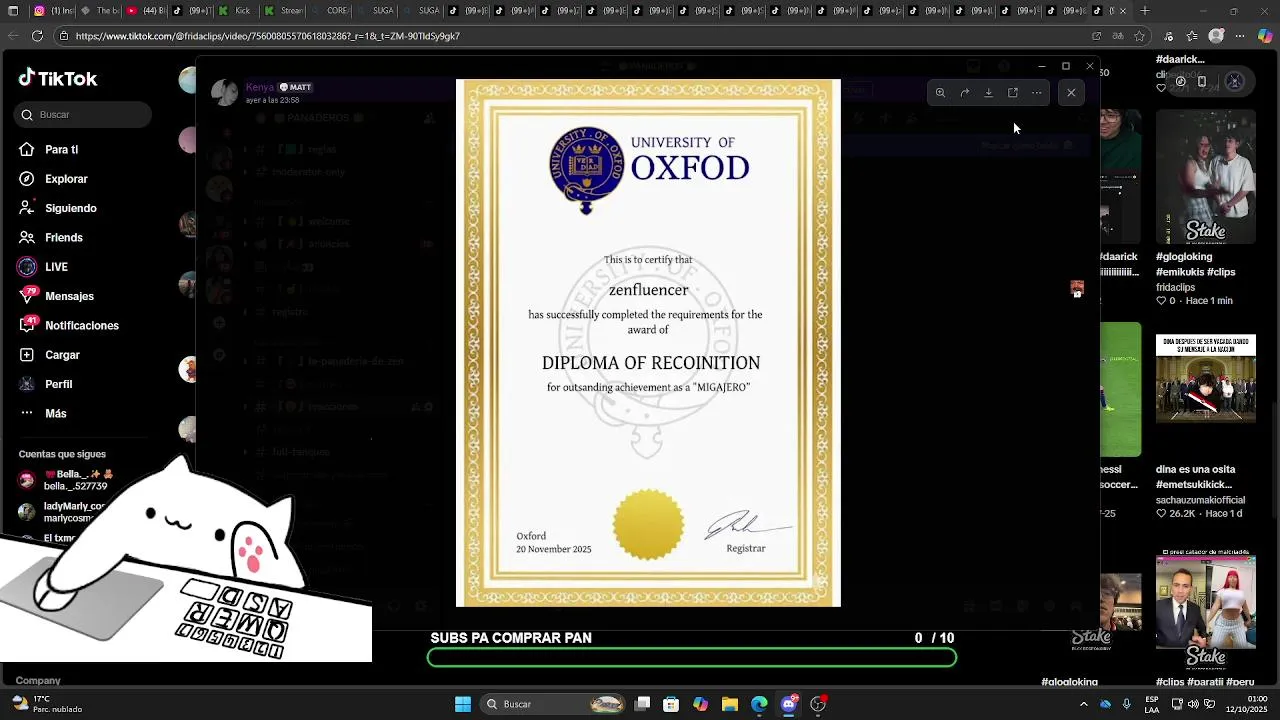Open File Explorer from taskbar
The height and width of the screenshot is (720, 1280).
tap(730, 704)
